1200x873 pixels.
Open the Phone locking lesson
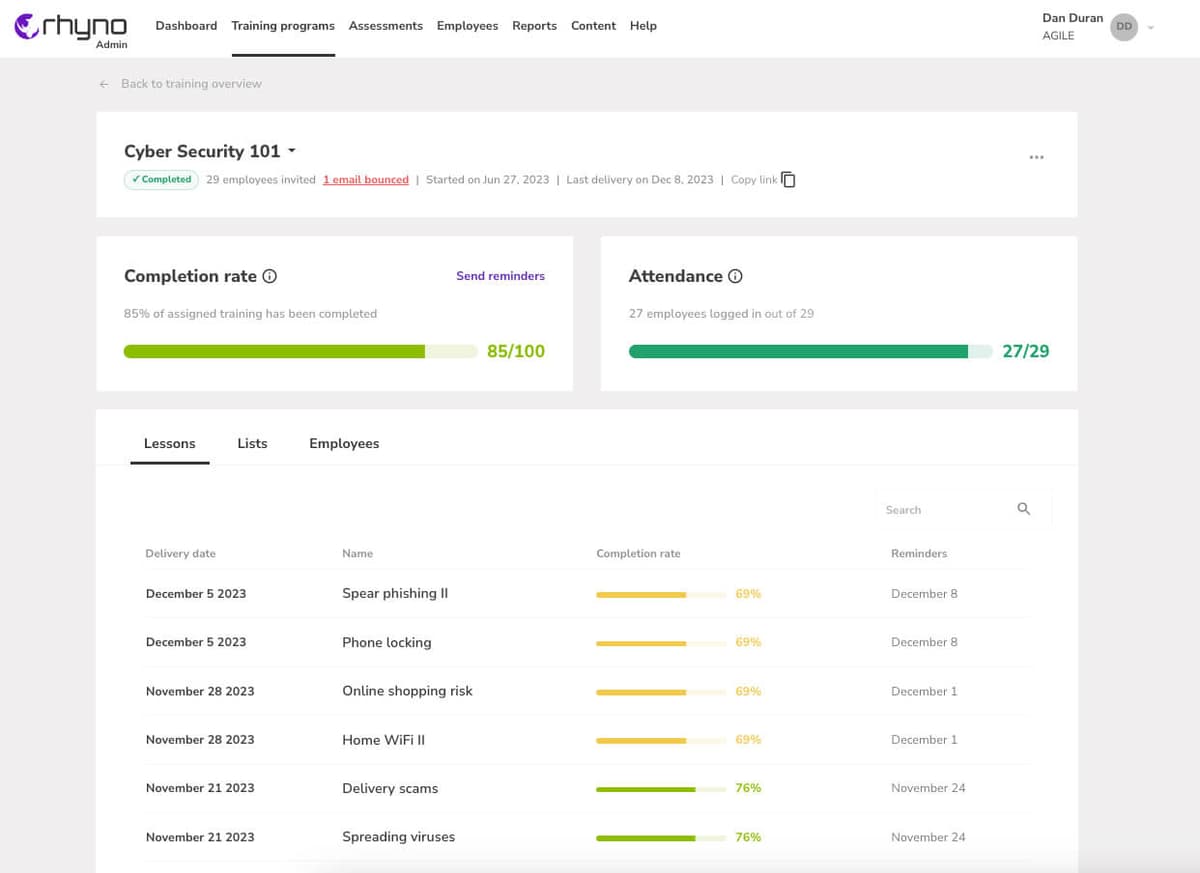[386, 642]
